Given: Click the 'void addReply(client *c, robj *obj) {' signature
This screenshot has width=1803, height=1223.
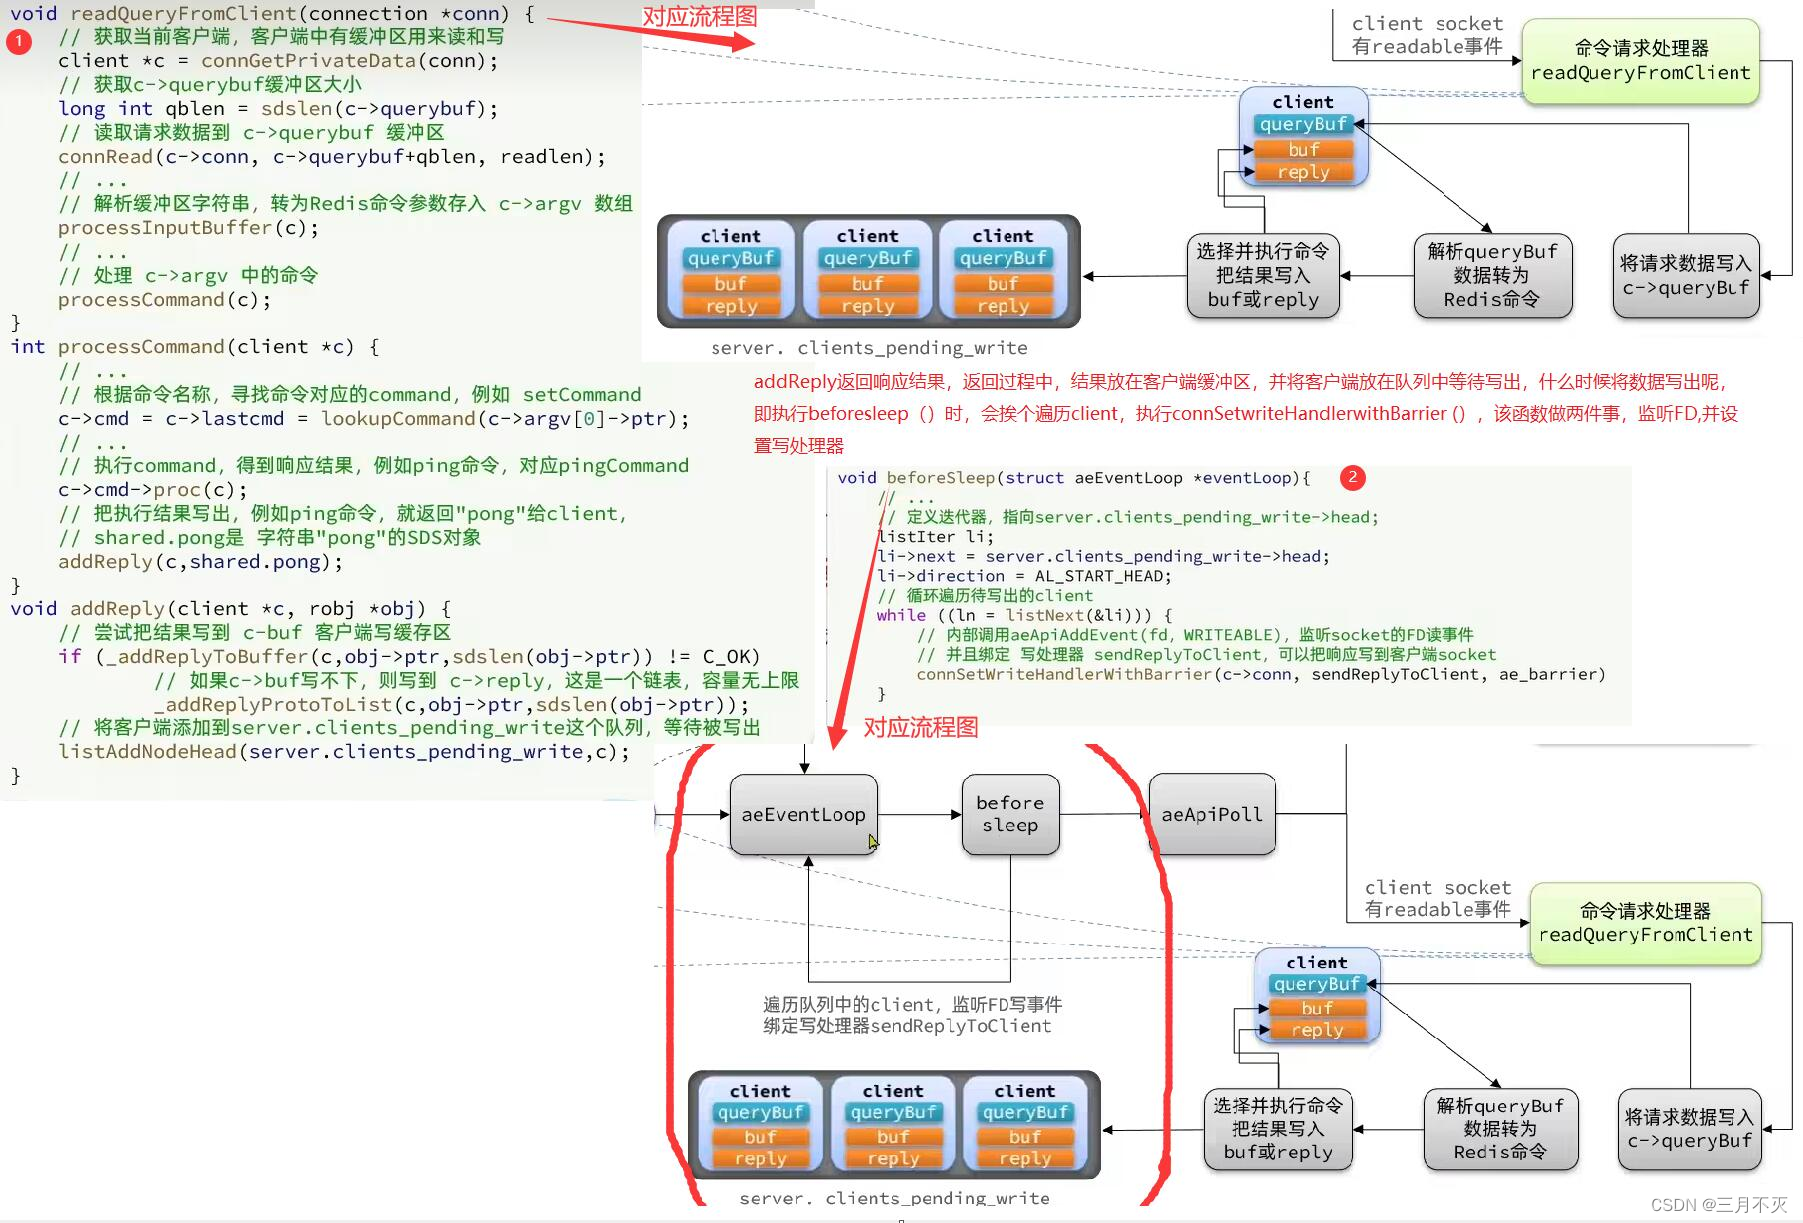Looking at the screenshot, I should click(x=231, y=608).
